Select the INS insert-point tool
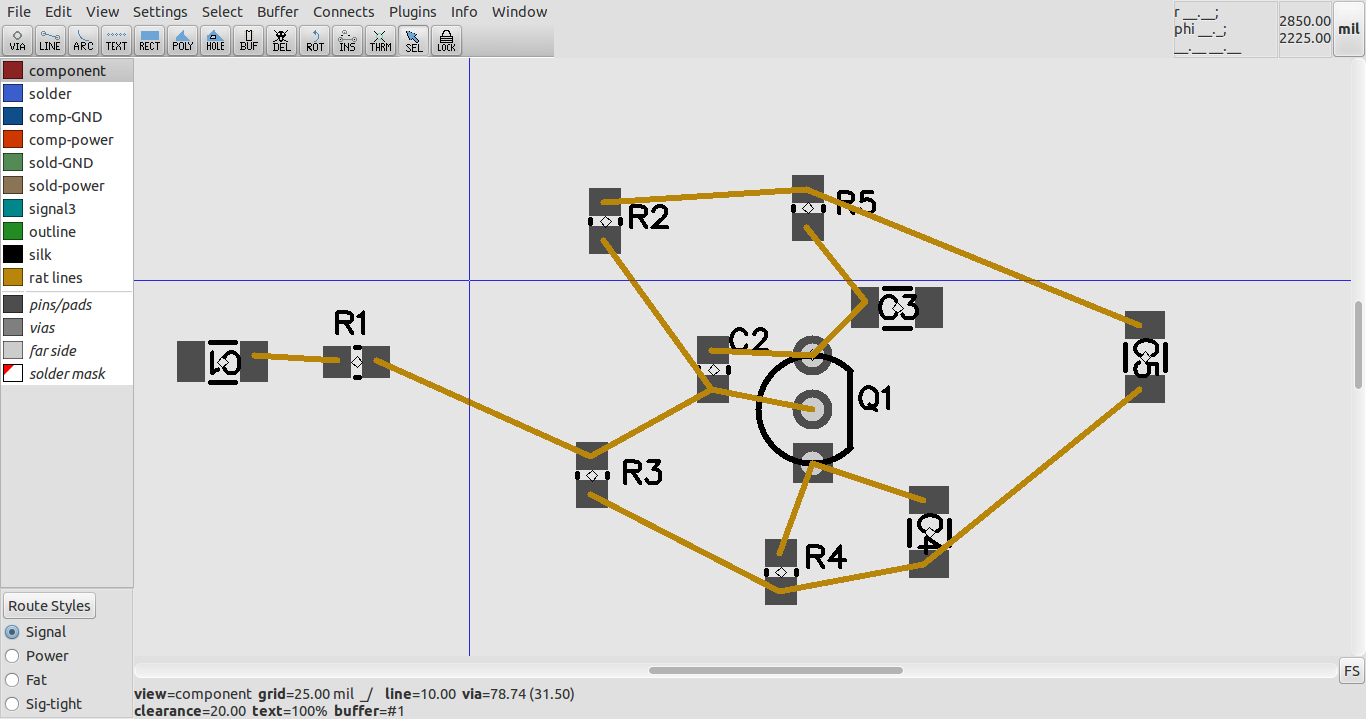The width and height of the screenshot is (1366, 719). pos(347,40)
